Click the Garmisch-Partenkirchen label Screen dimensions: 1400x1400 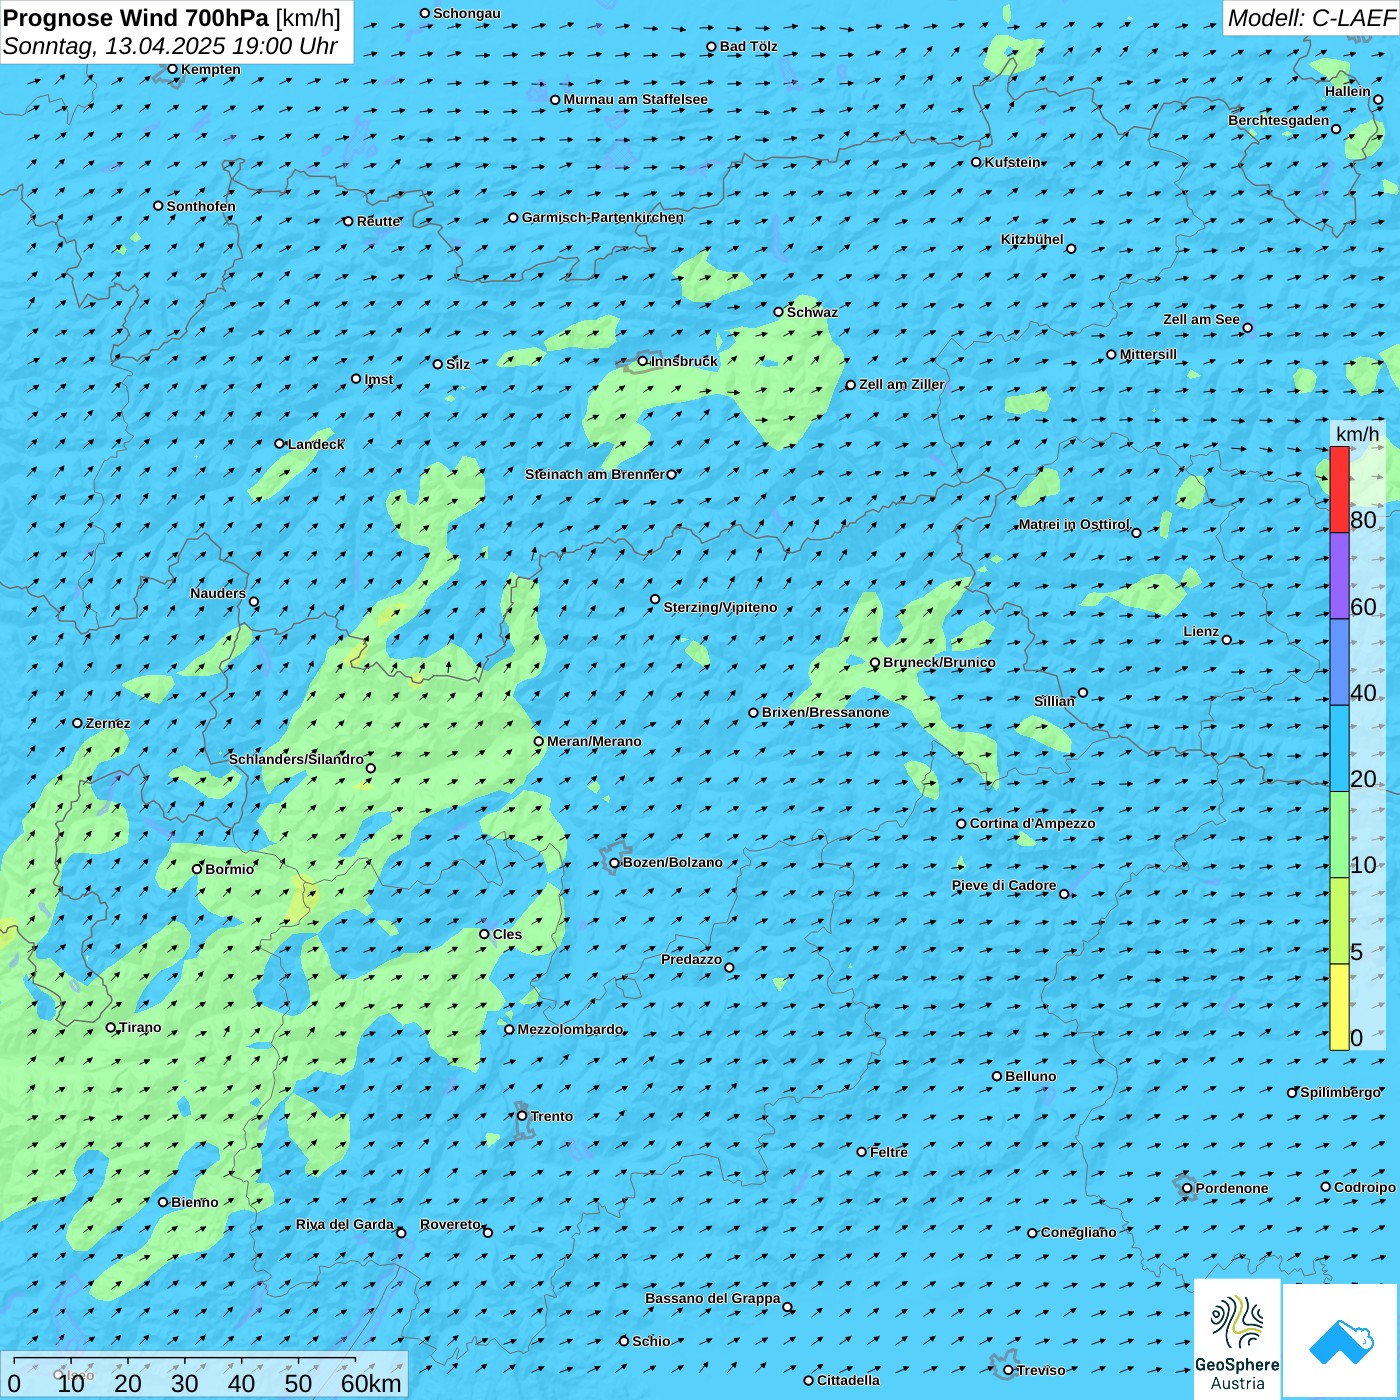603,217
